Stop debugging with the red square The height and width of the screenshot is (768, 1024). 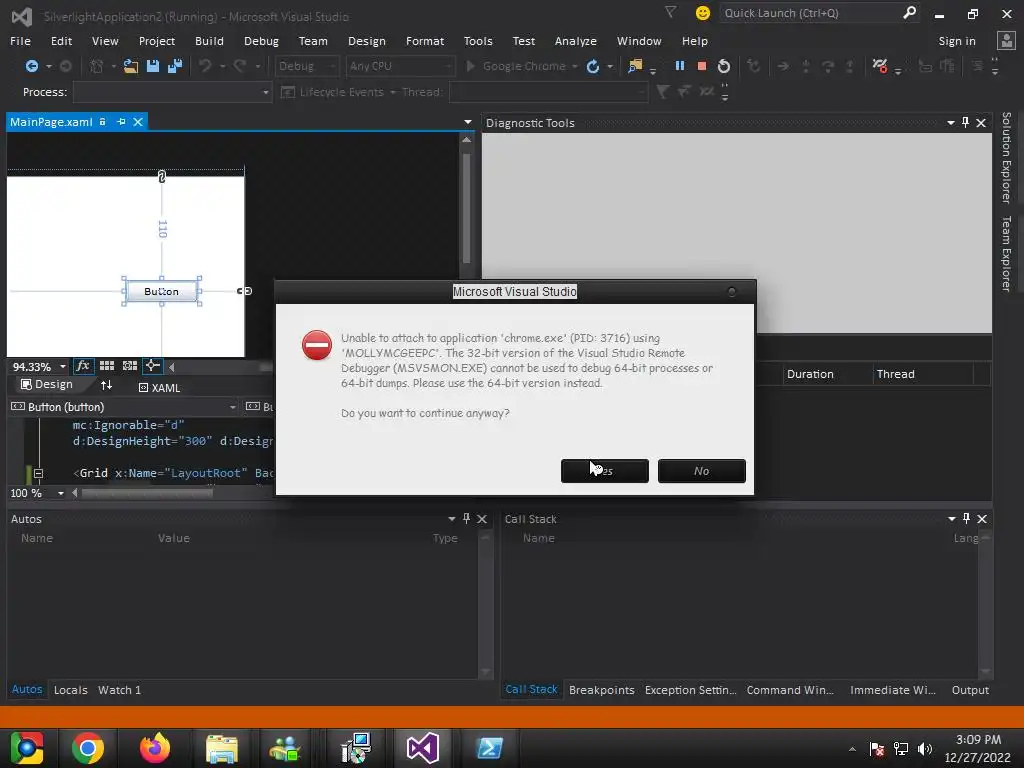coord(701,66)
